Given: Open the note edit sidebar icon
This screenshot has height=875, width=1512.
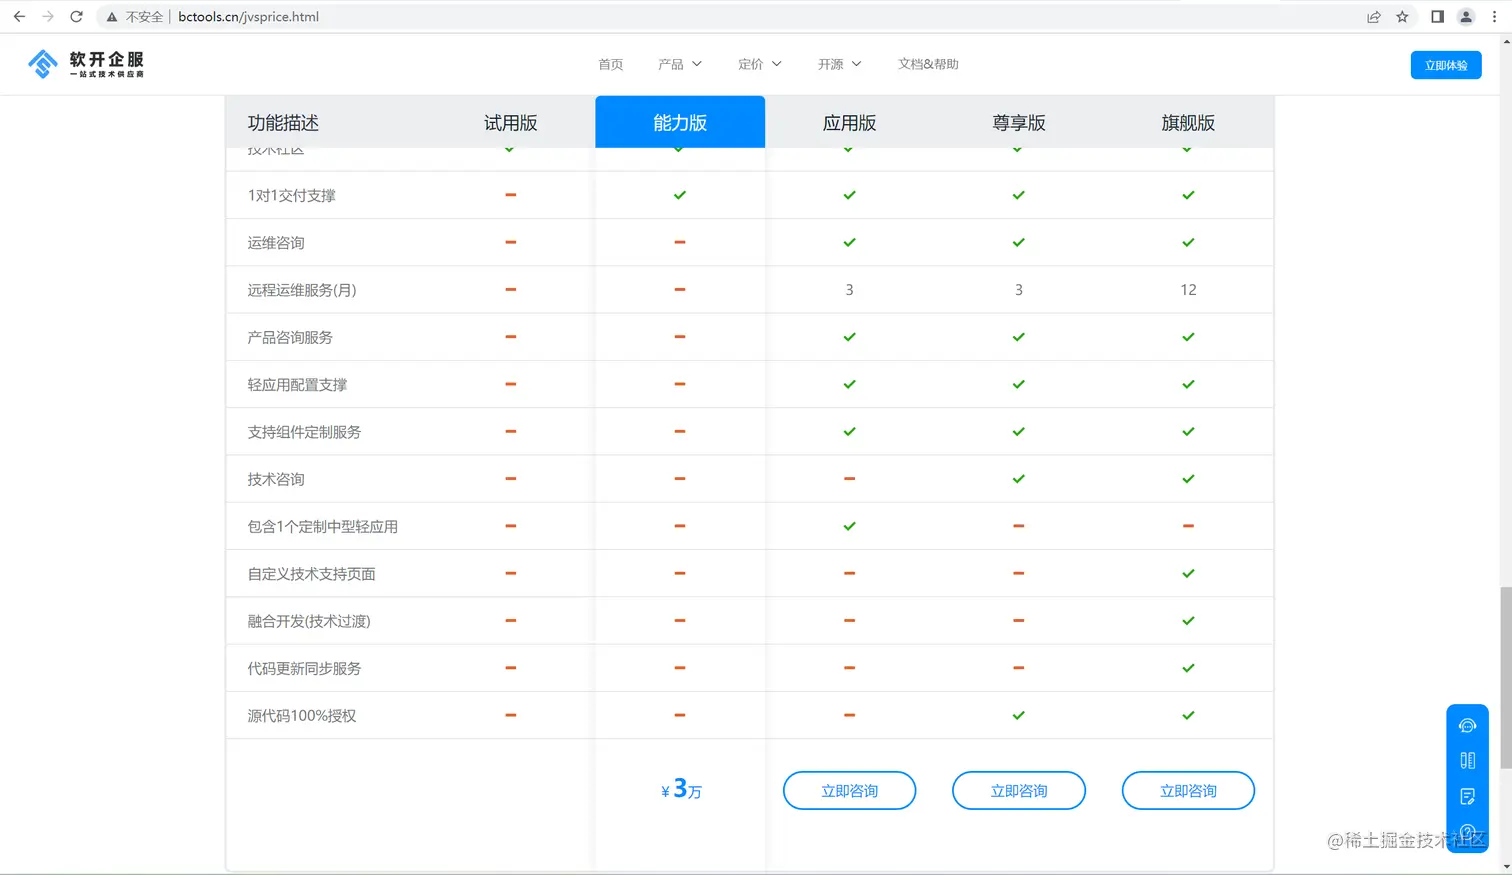Looking at the screenshot, I should [x=1467, y=797].
